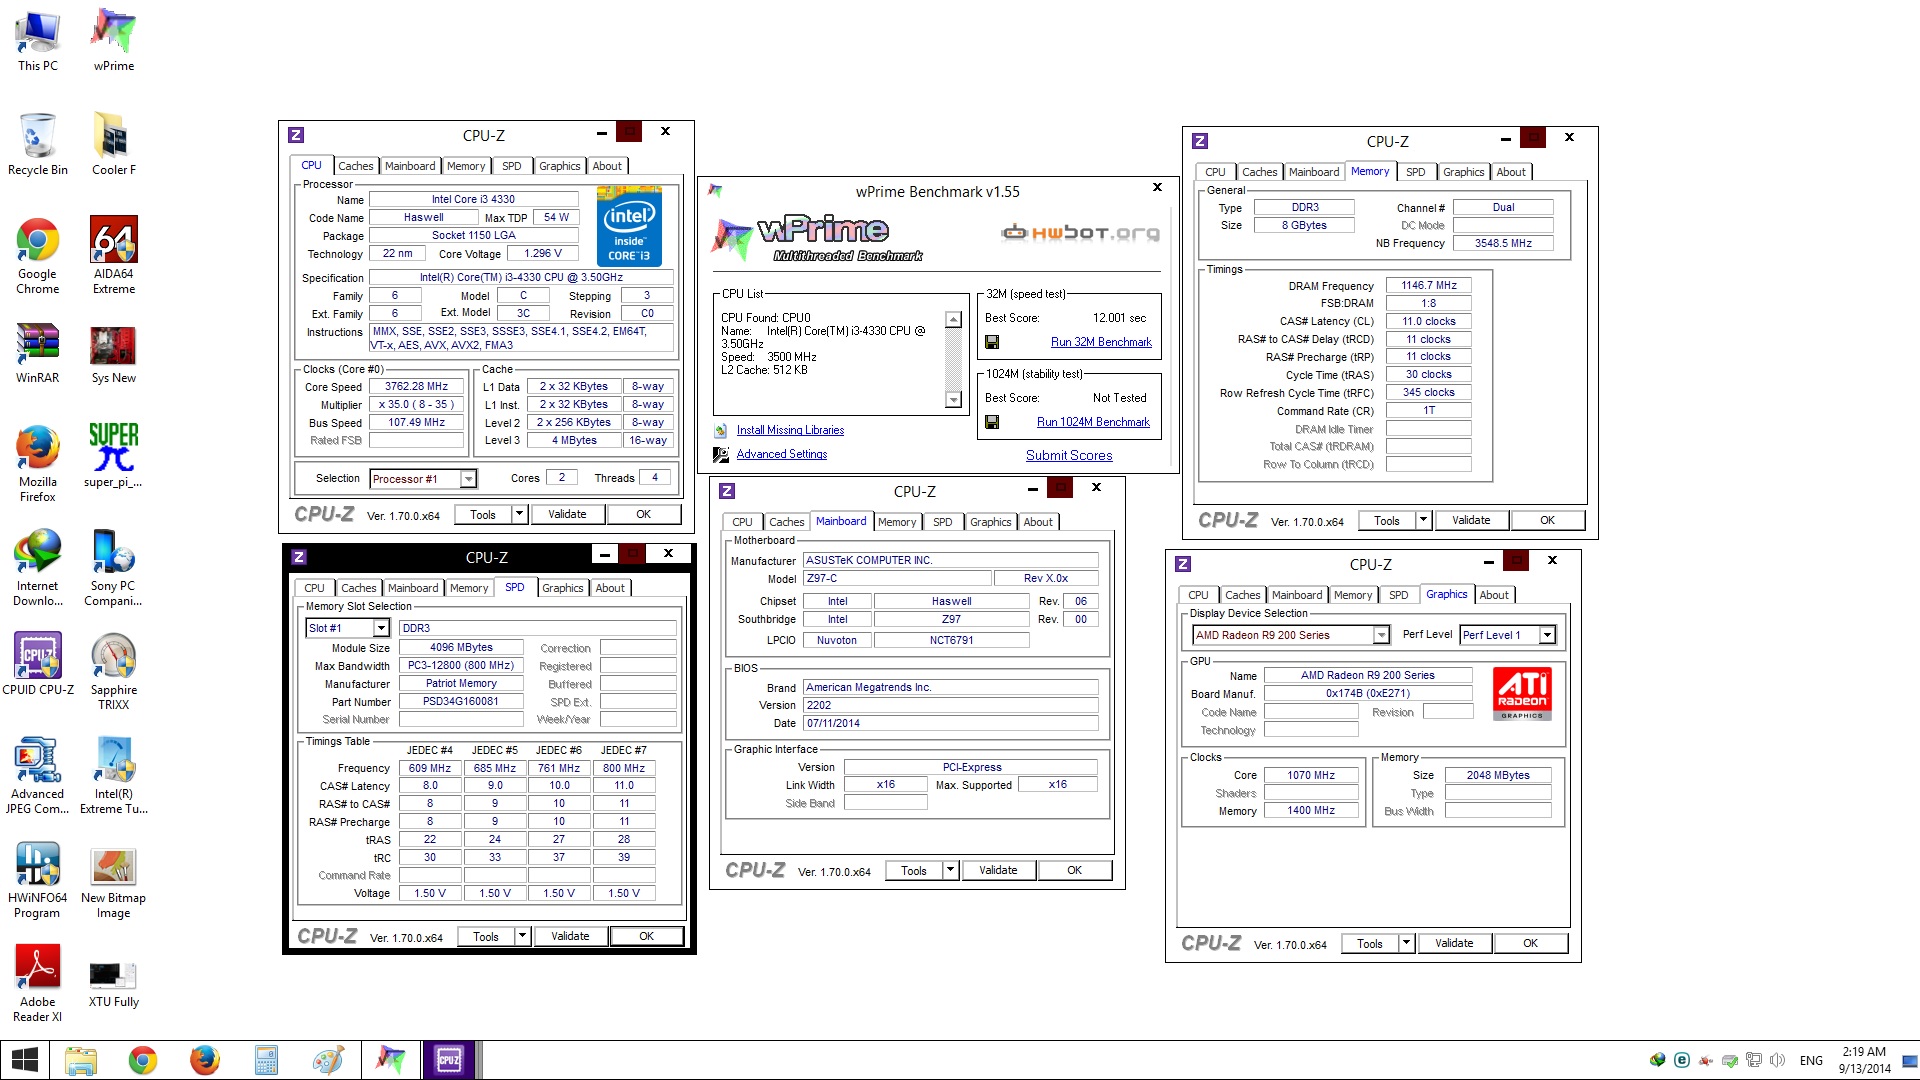Open Advanced Settings link in wPrime

782,454
